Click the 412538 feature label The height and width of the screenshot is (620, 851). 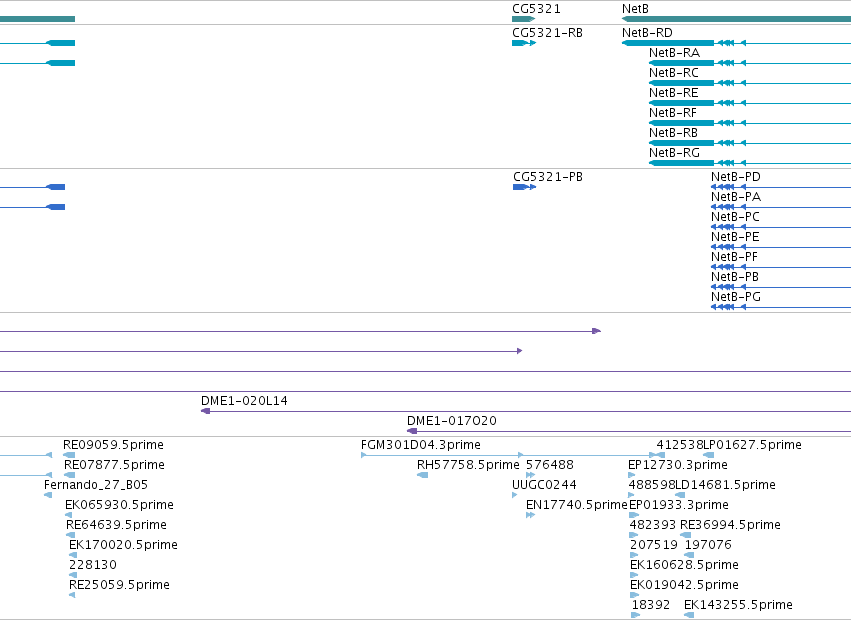679,445
